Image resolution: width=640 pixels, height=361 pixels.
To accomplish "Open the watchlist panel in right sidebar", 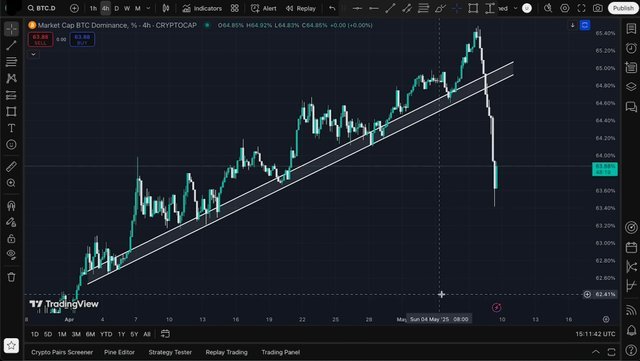I will tap(631, 29).
